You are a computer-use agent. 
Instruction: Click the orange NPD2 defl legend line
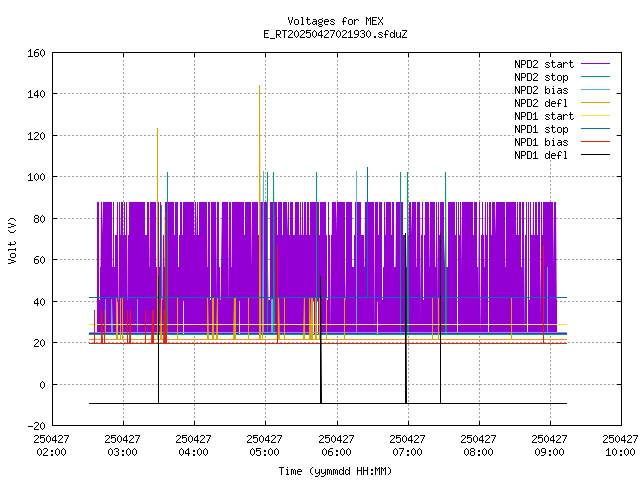pyautogui.click(x=596, y=102)
